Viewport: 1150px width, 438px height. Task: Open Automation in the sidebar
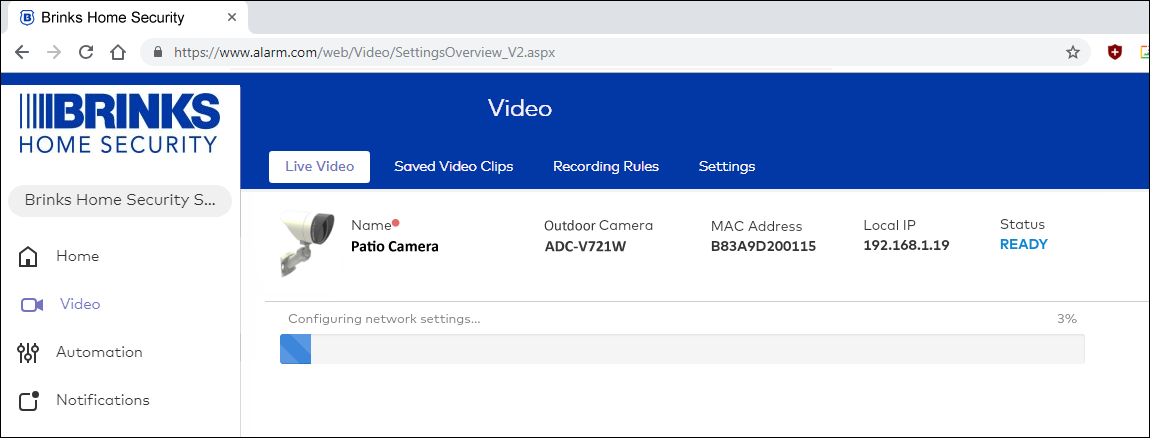click(x=99, y=352)
